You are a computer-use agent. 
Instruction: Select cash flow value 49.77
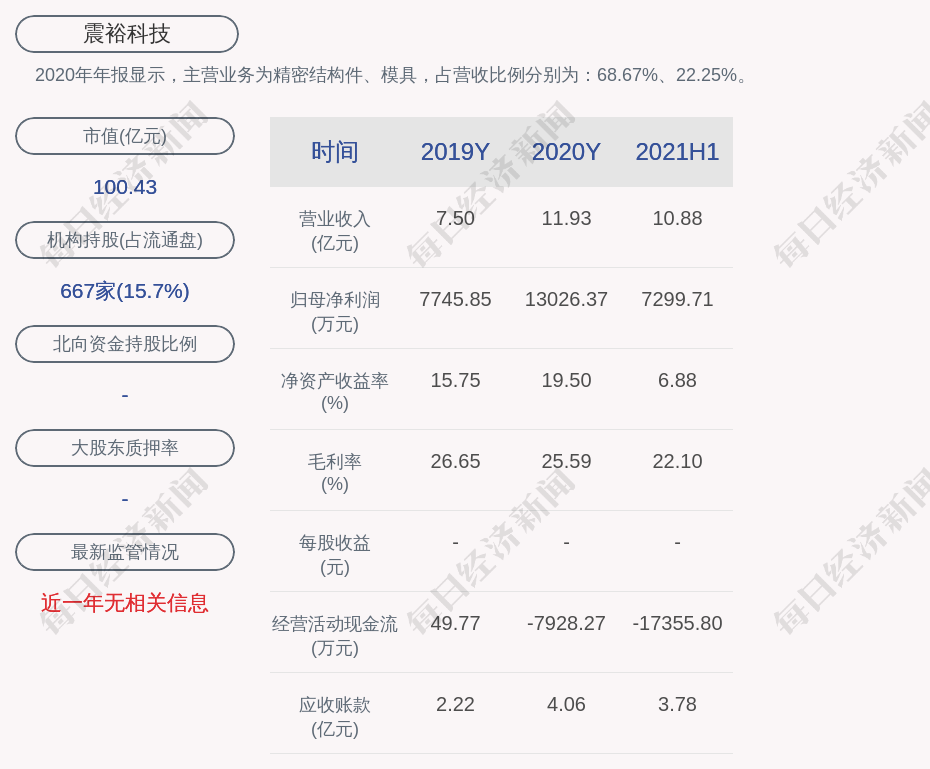(456, 623)
